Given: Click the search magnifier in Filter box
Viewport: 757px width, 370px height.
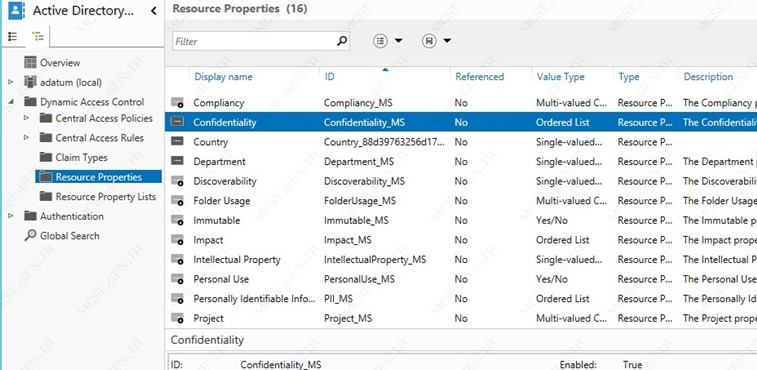Looking at the screenshot, I should click(x=342, y=41).
